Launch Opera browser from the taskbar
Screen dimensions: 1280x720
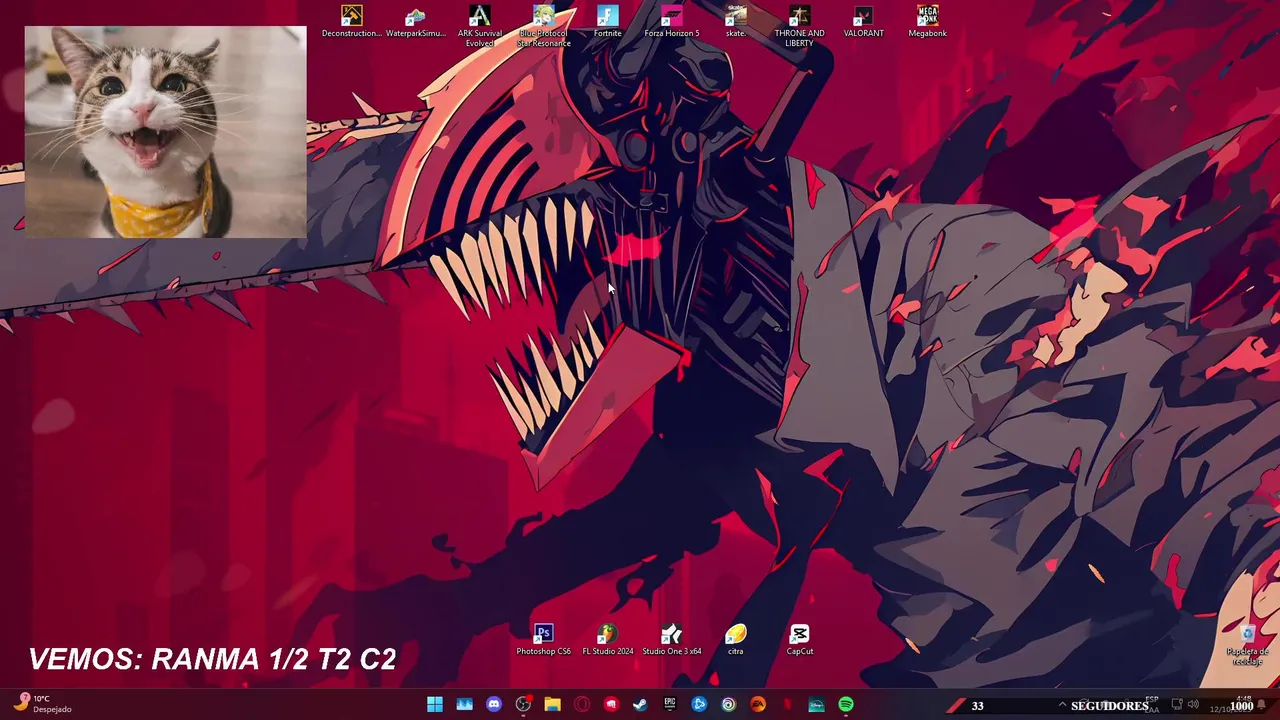pyautogui.click(x=582, y=704)
